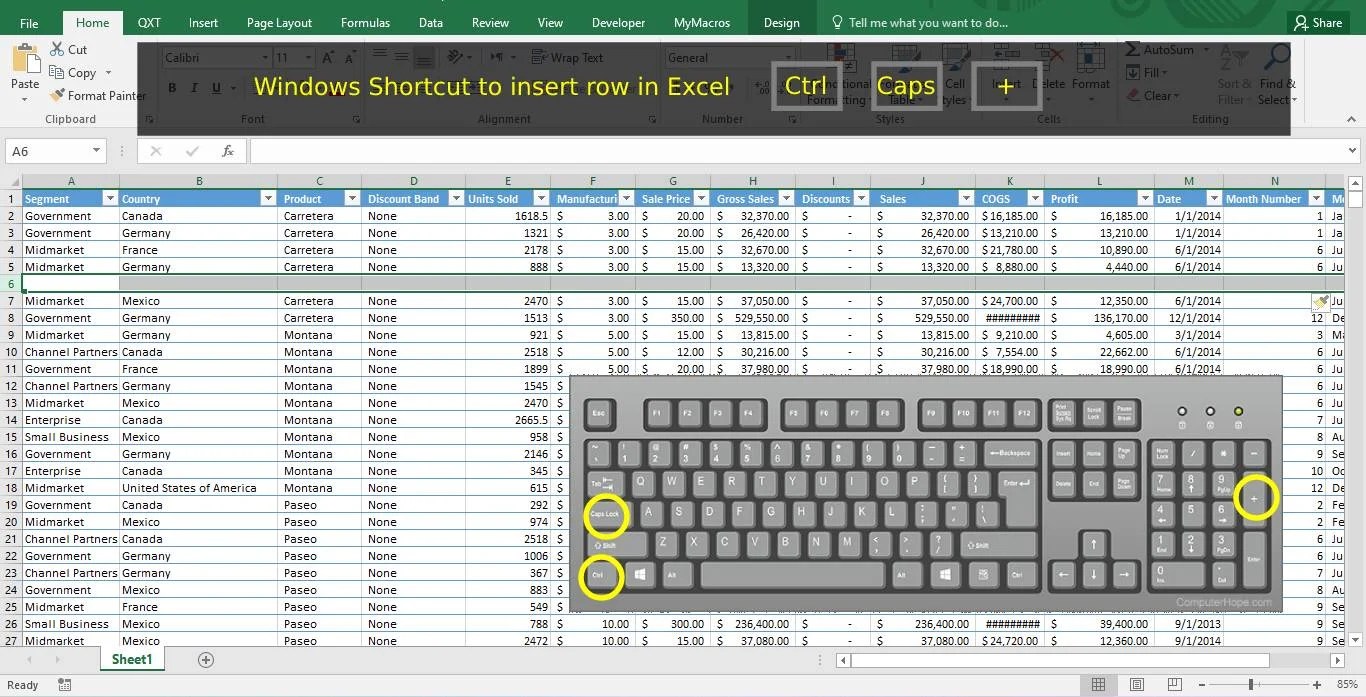Image resolution: width=1366 pixels, height=697 pixels.
Task: Click the Share button
Action: 1318,21
